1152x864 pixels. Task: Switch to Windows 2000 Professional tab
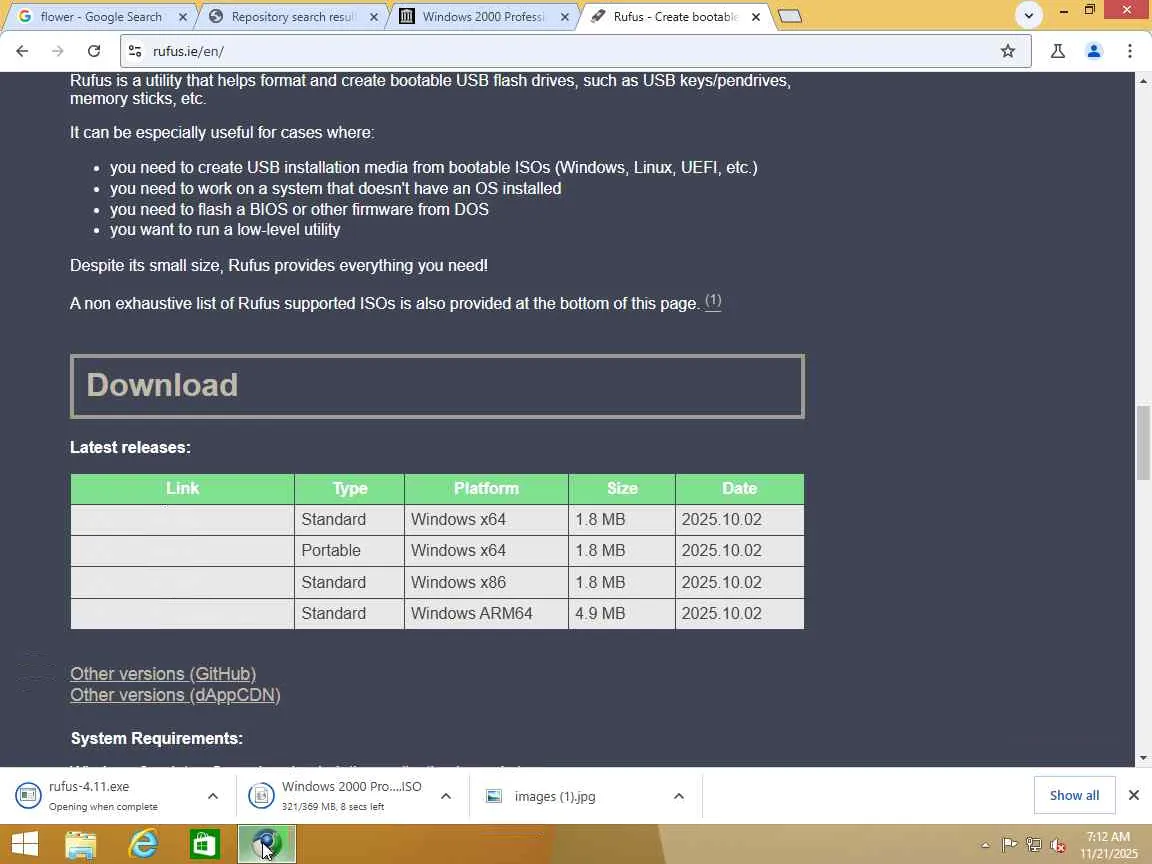(483, 16)
